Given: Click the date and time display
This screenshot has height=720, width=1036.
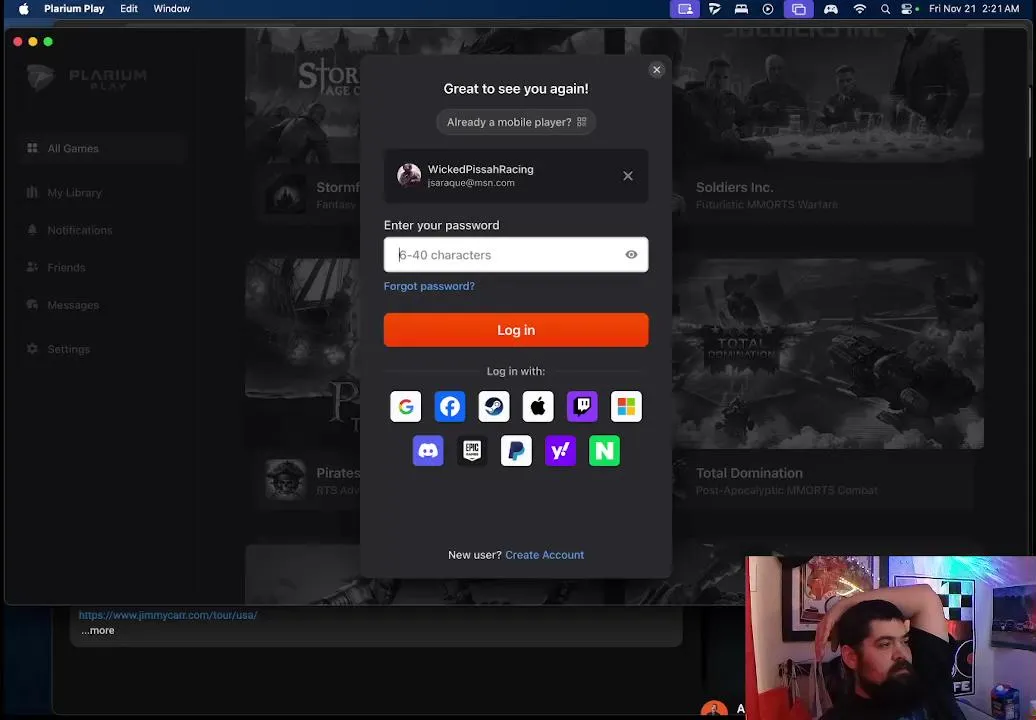Looking at the screenshot, I should point(974,9).
